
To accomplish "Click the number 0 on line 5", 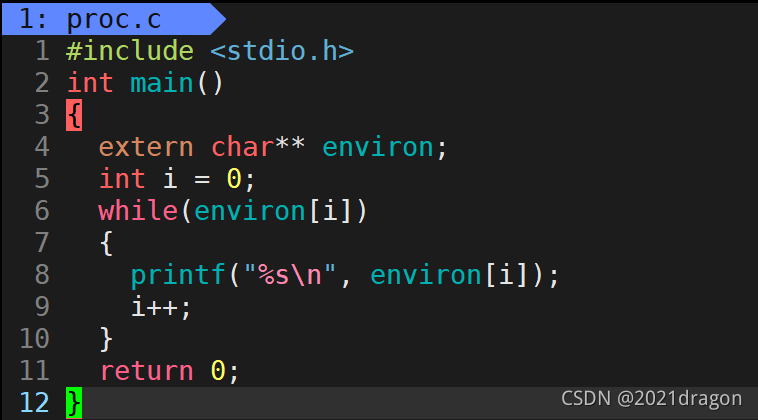I will pyautogui.click(x=234, y=179).
